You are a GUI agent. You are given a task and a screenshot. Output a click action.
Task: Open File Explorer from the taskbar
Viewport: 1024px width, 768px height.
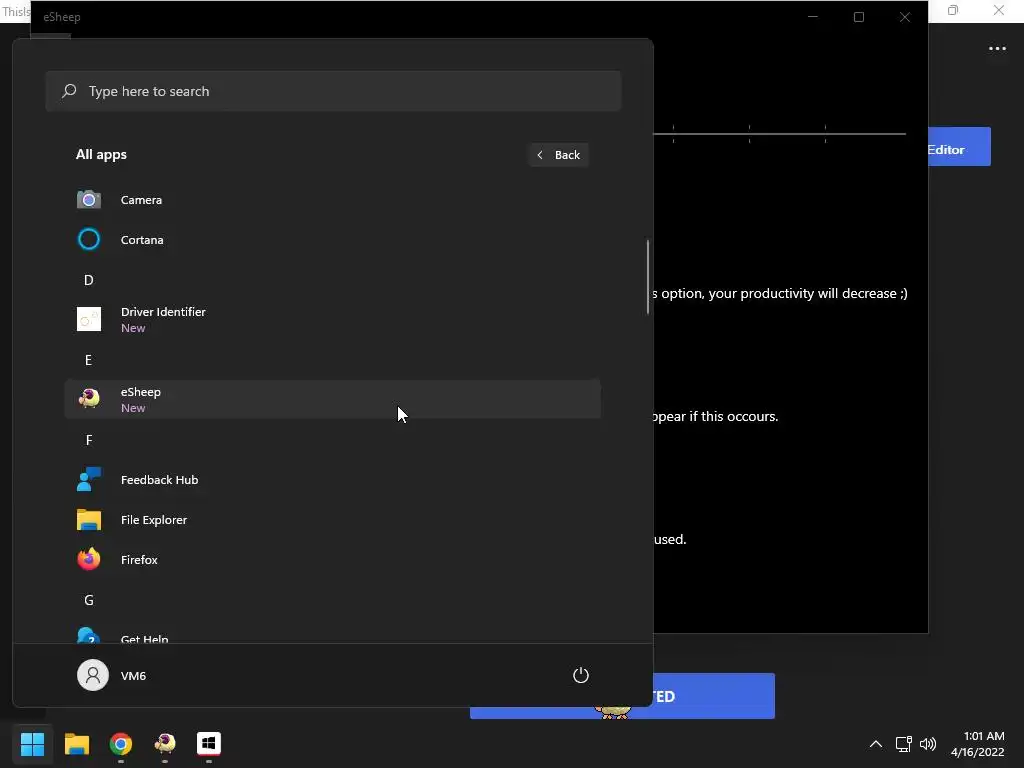tap(76, 744)
